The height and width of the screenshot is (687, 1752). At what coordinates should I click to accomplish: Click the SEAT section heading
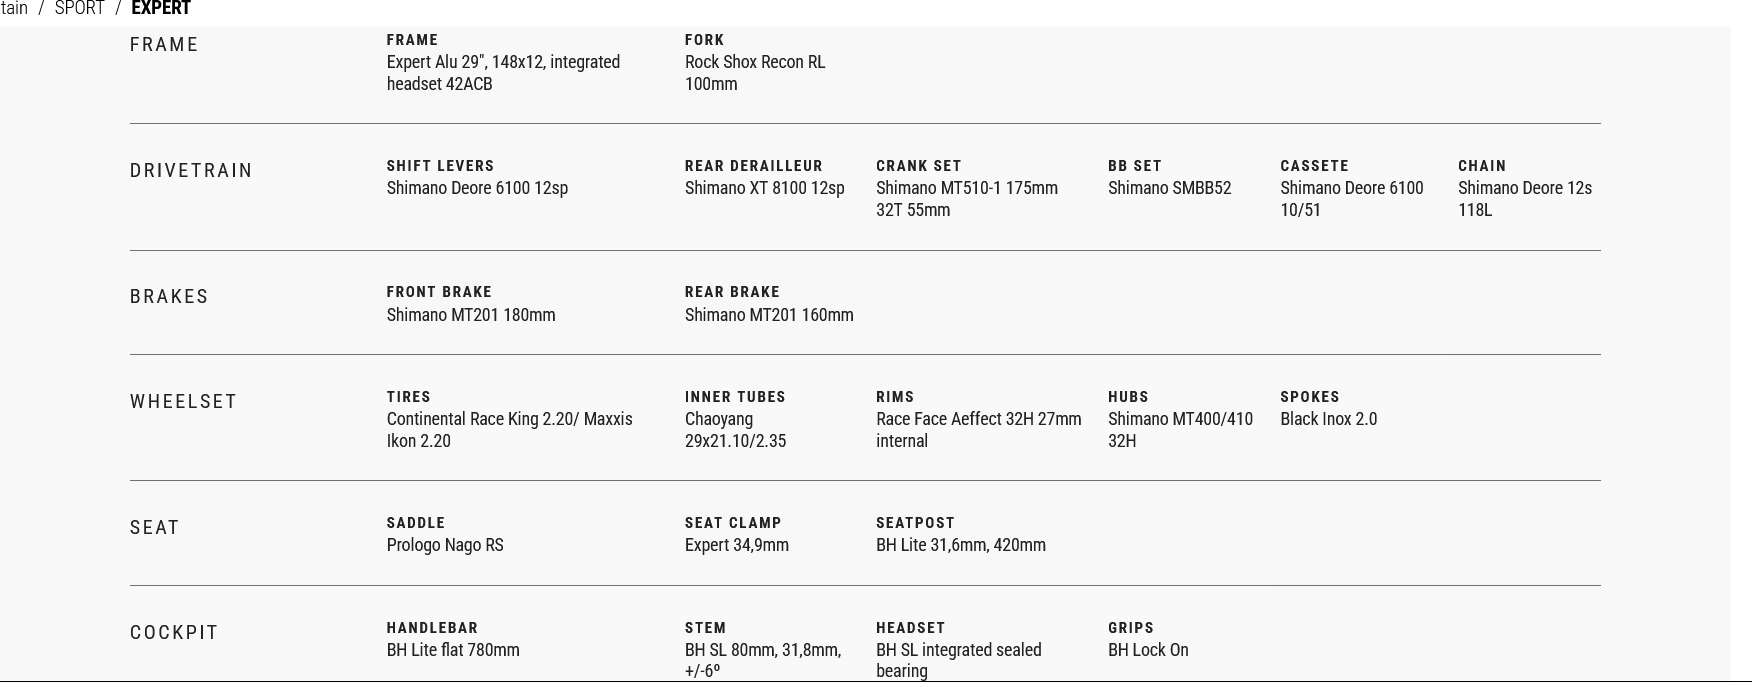(x=154, y=528)
